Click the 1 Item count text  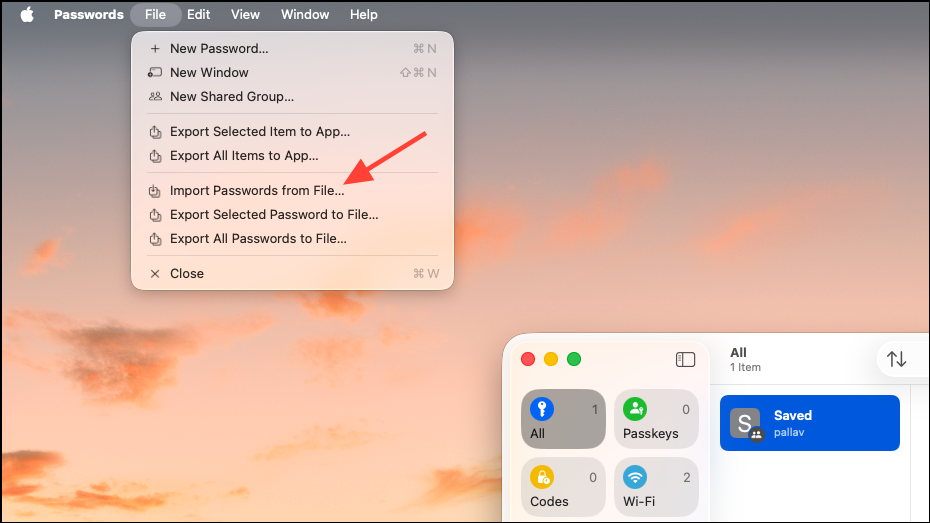point(745,367)
